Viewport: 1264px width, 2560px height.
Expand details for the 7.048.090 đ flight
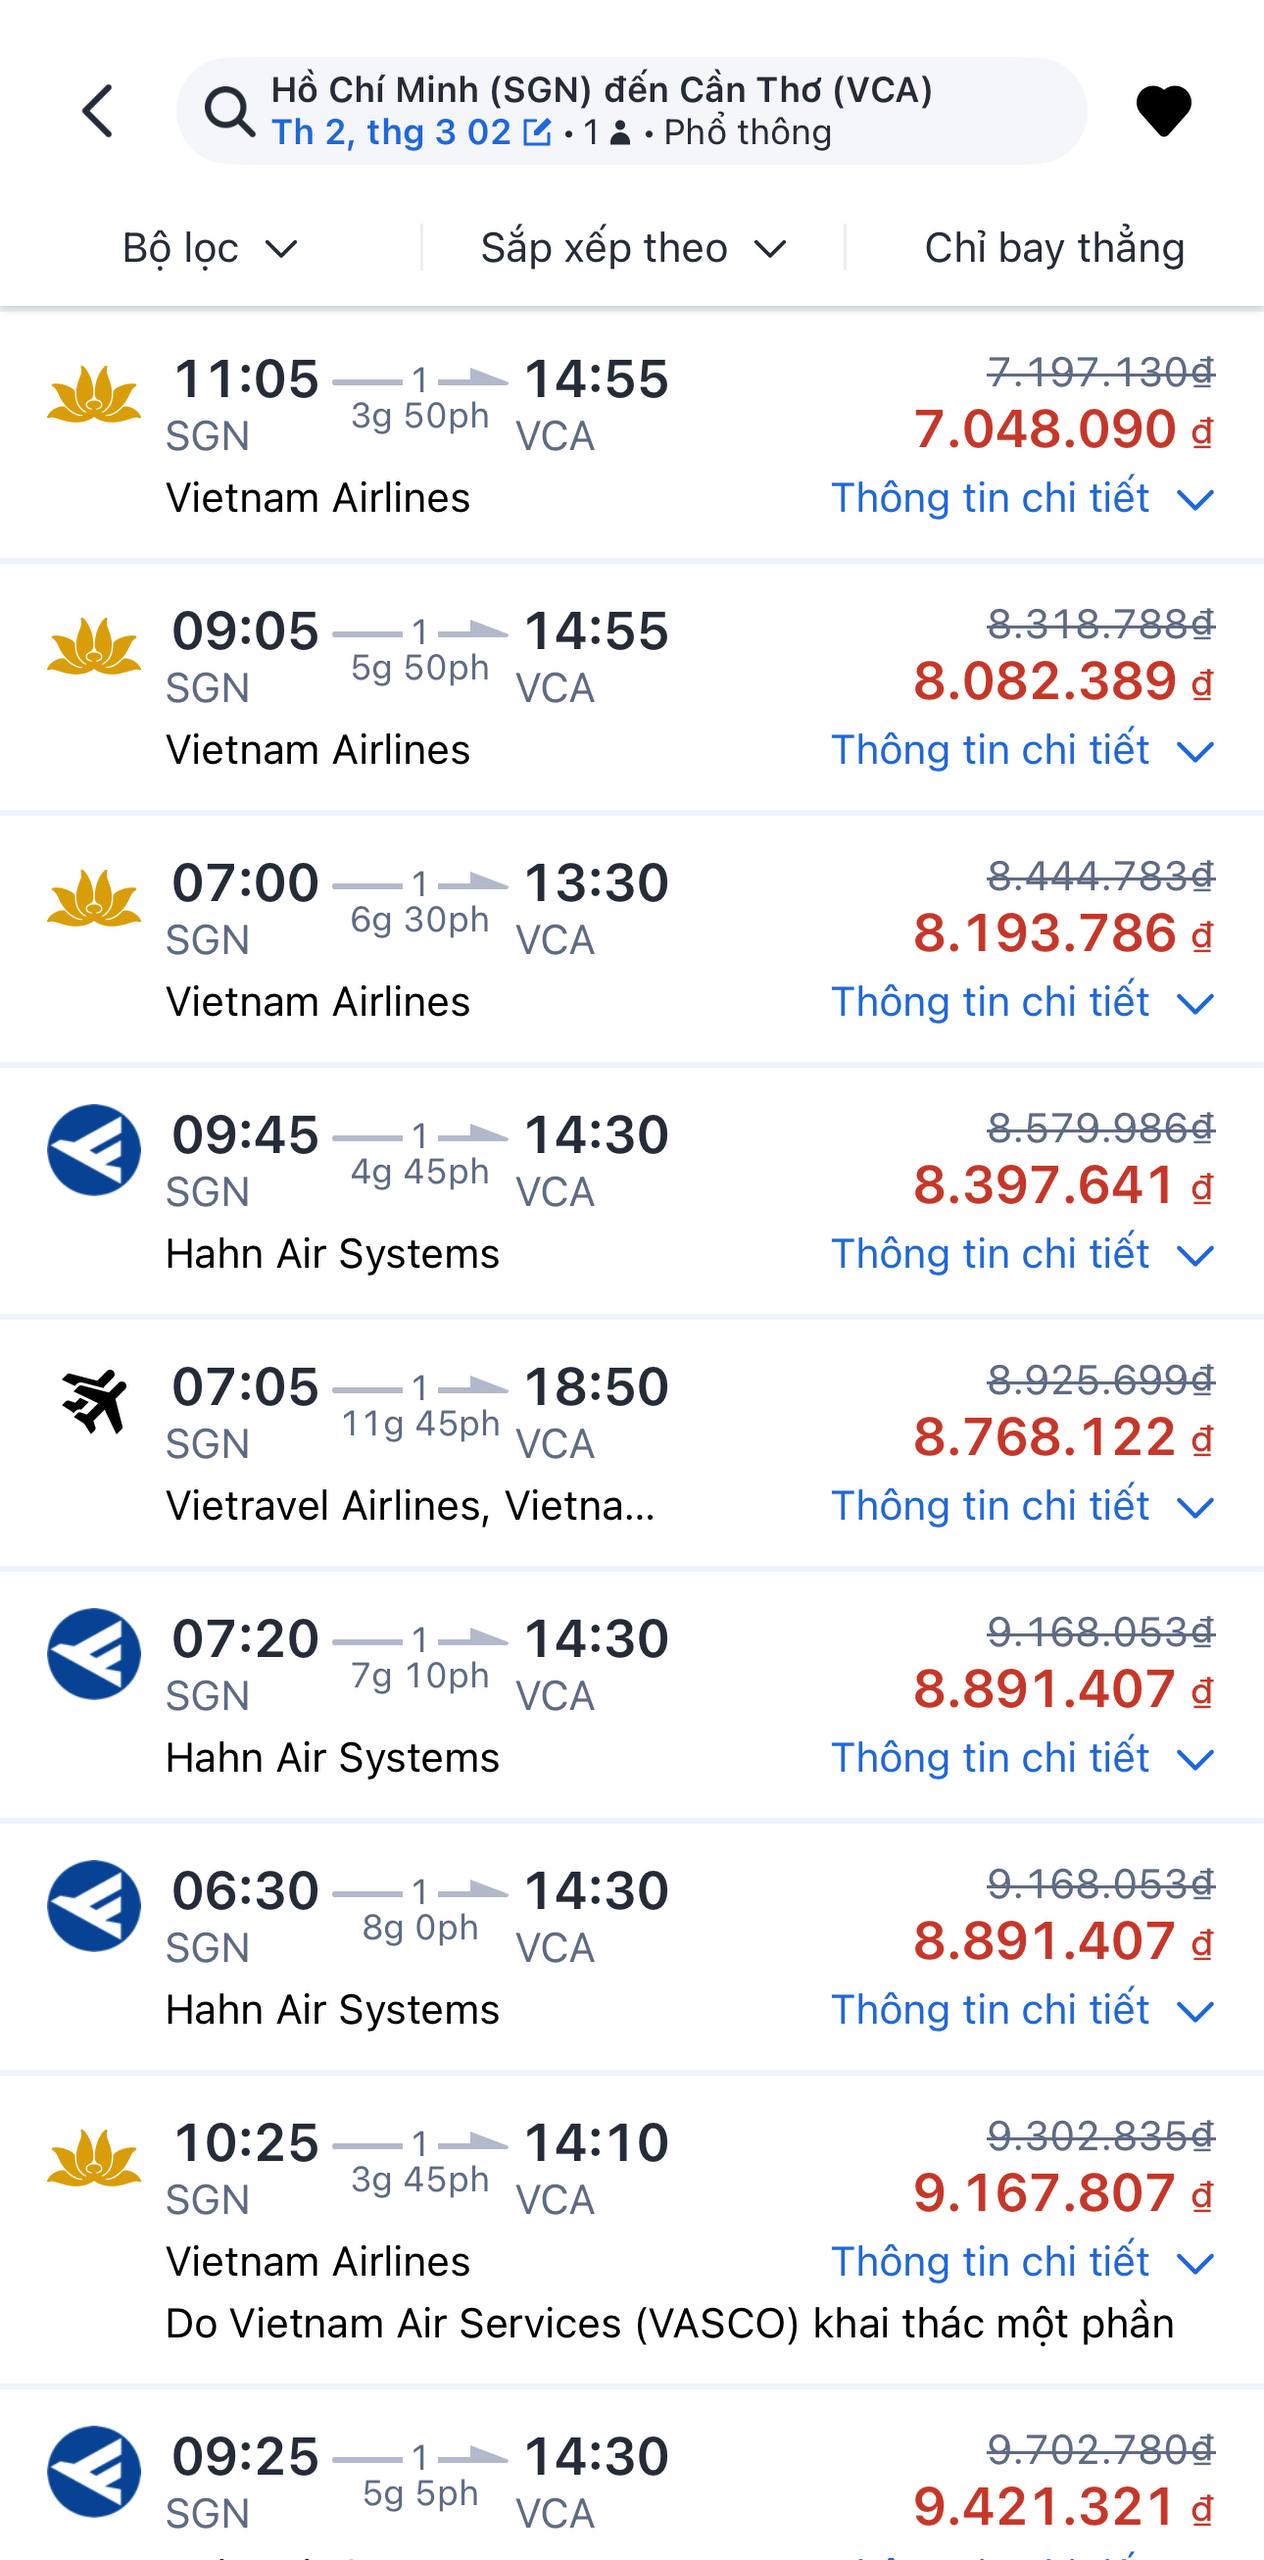pos(1022,498)
